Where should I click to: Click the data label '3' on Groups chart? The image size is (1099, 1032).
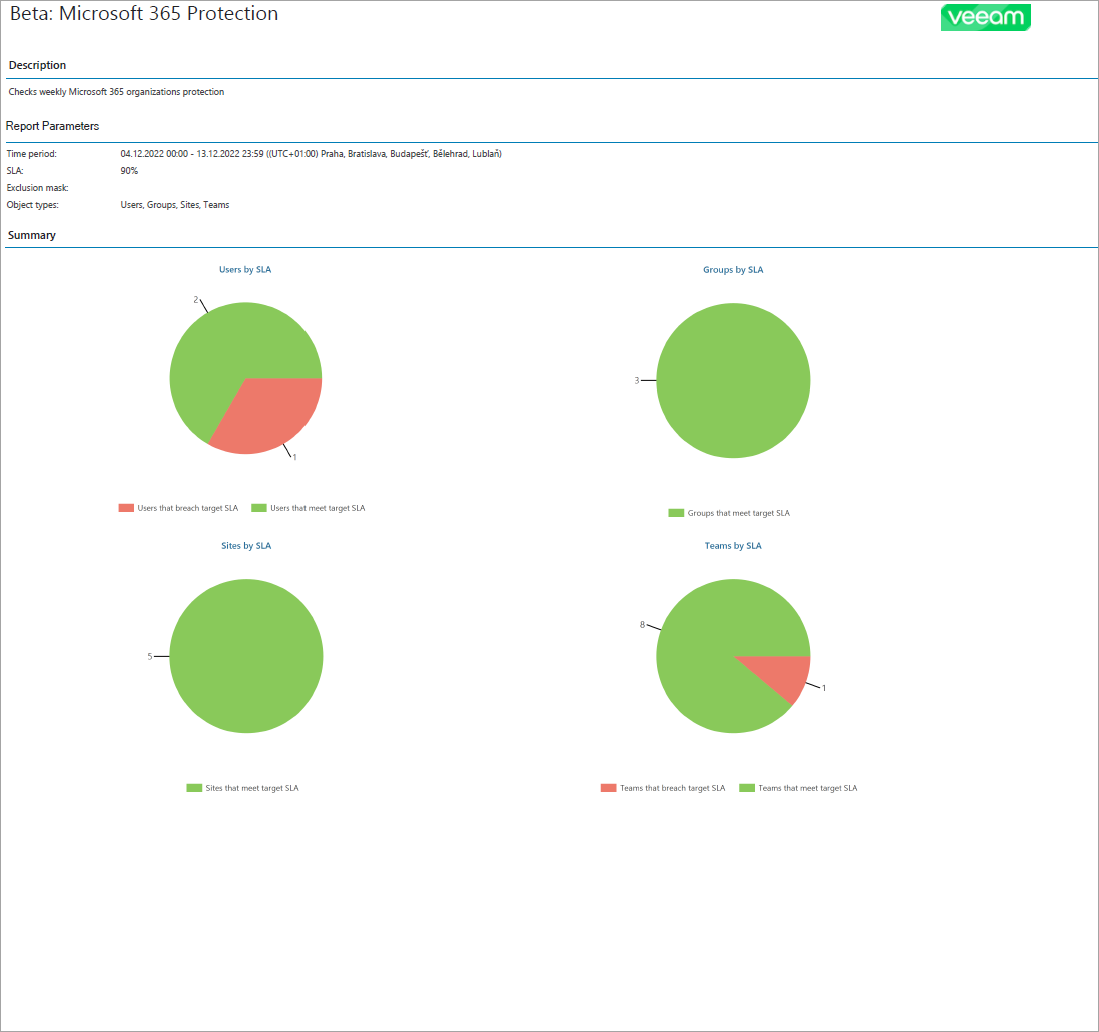(636, 381)
